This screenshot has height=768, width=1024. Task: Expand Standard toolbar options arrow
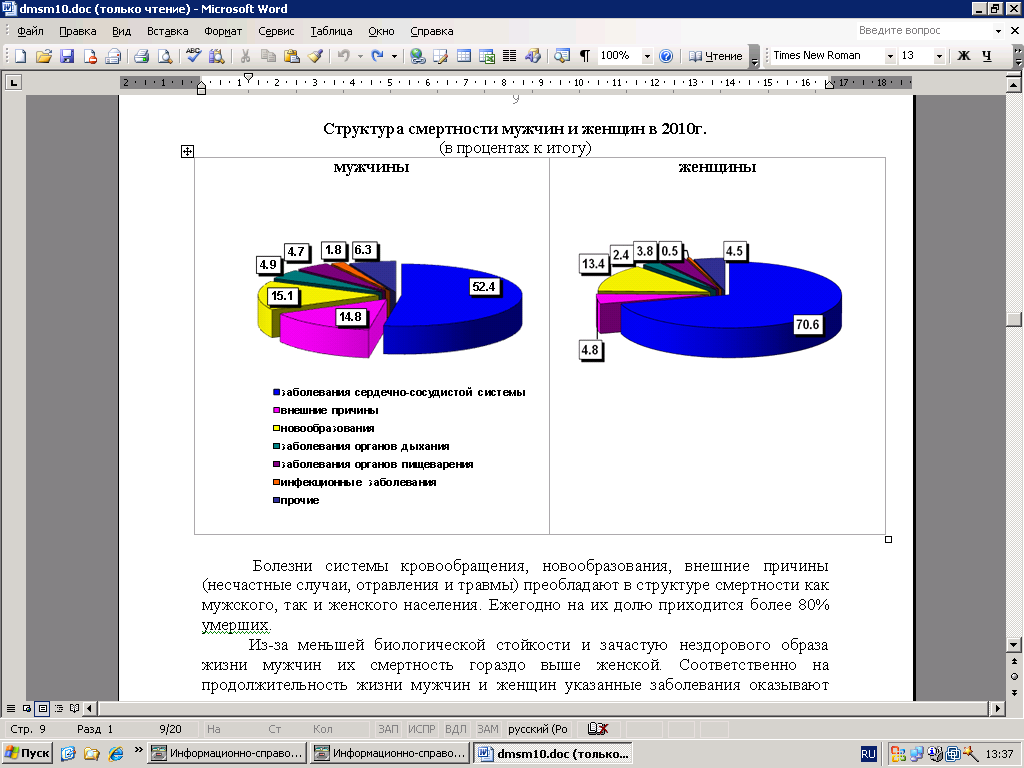(754, 57)
